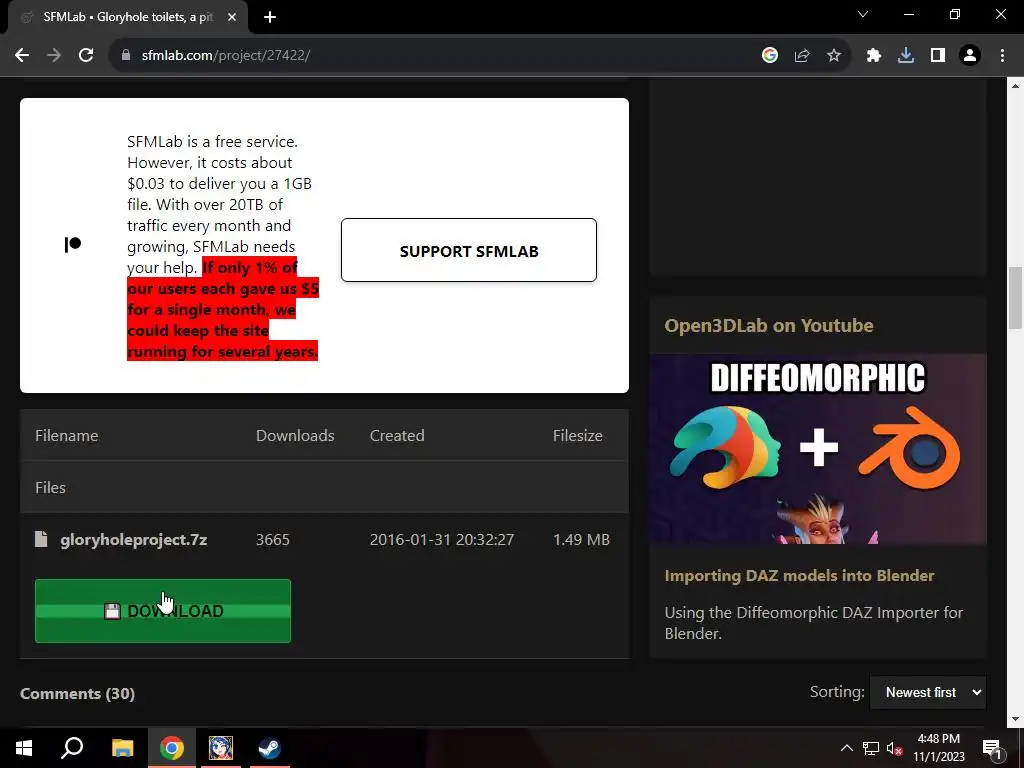
Task: Open a new tab with plus icon
Action: pyautogui.click(x=270, y=18)
